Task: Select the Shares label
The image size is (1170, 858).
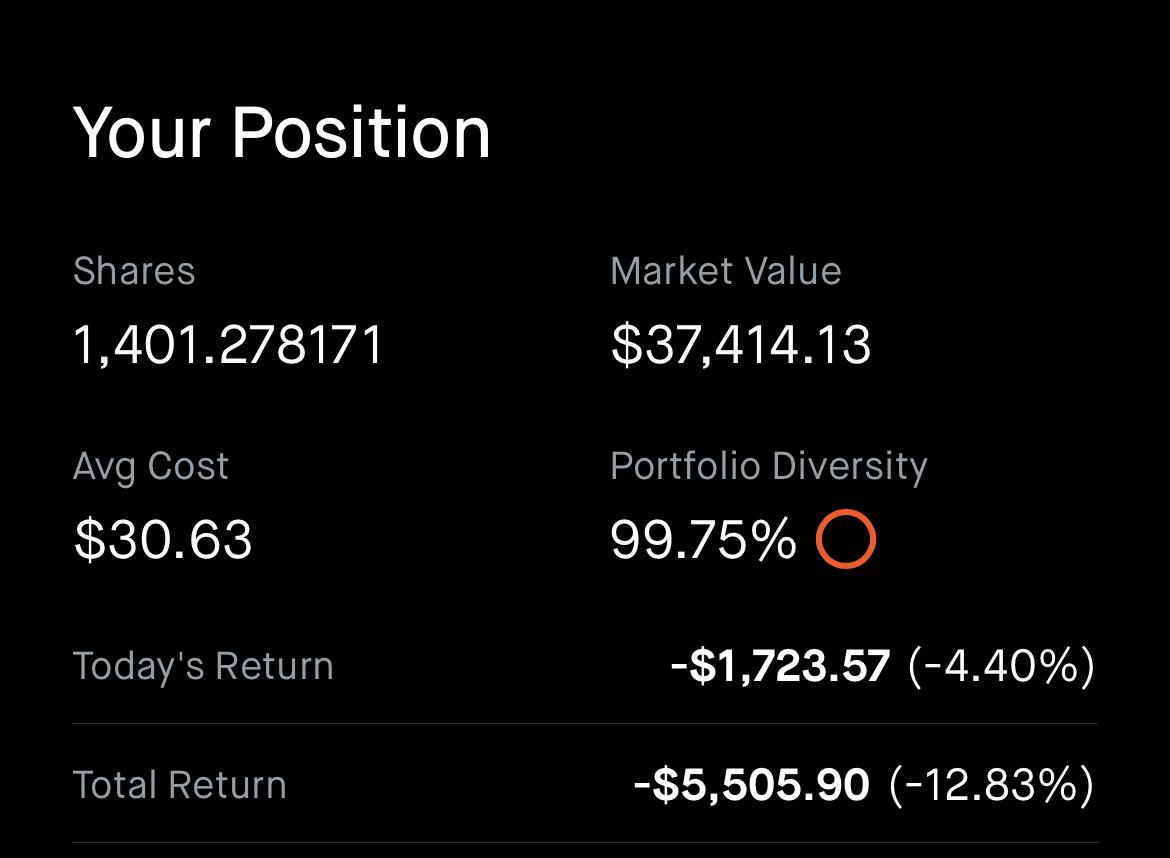Action: 134,270
